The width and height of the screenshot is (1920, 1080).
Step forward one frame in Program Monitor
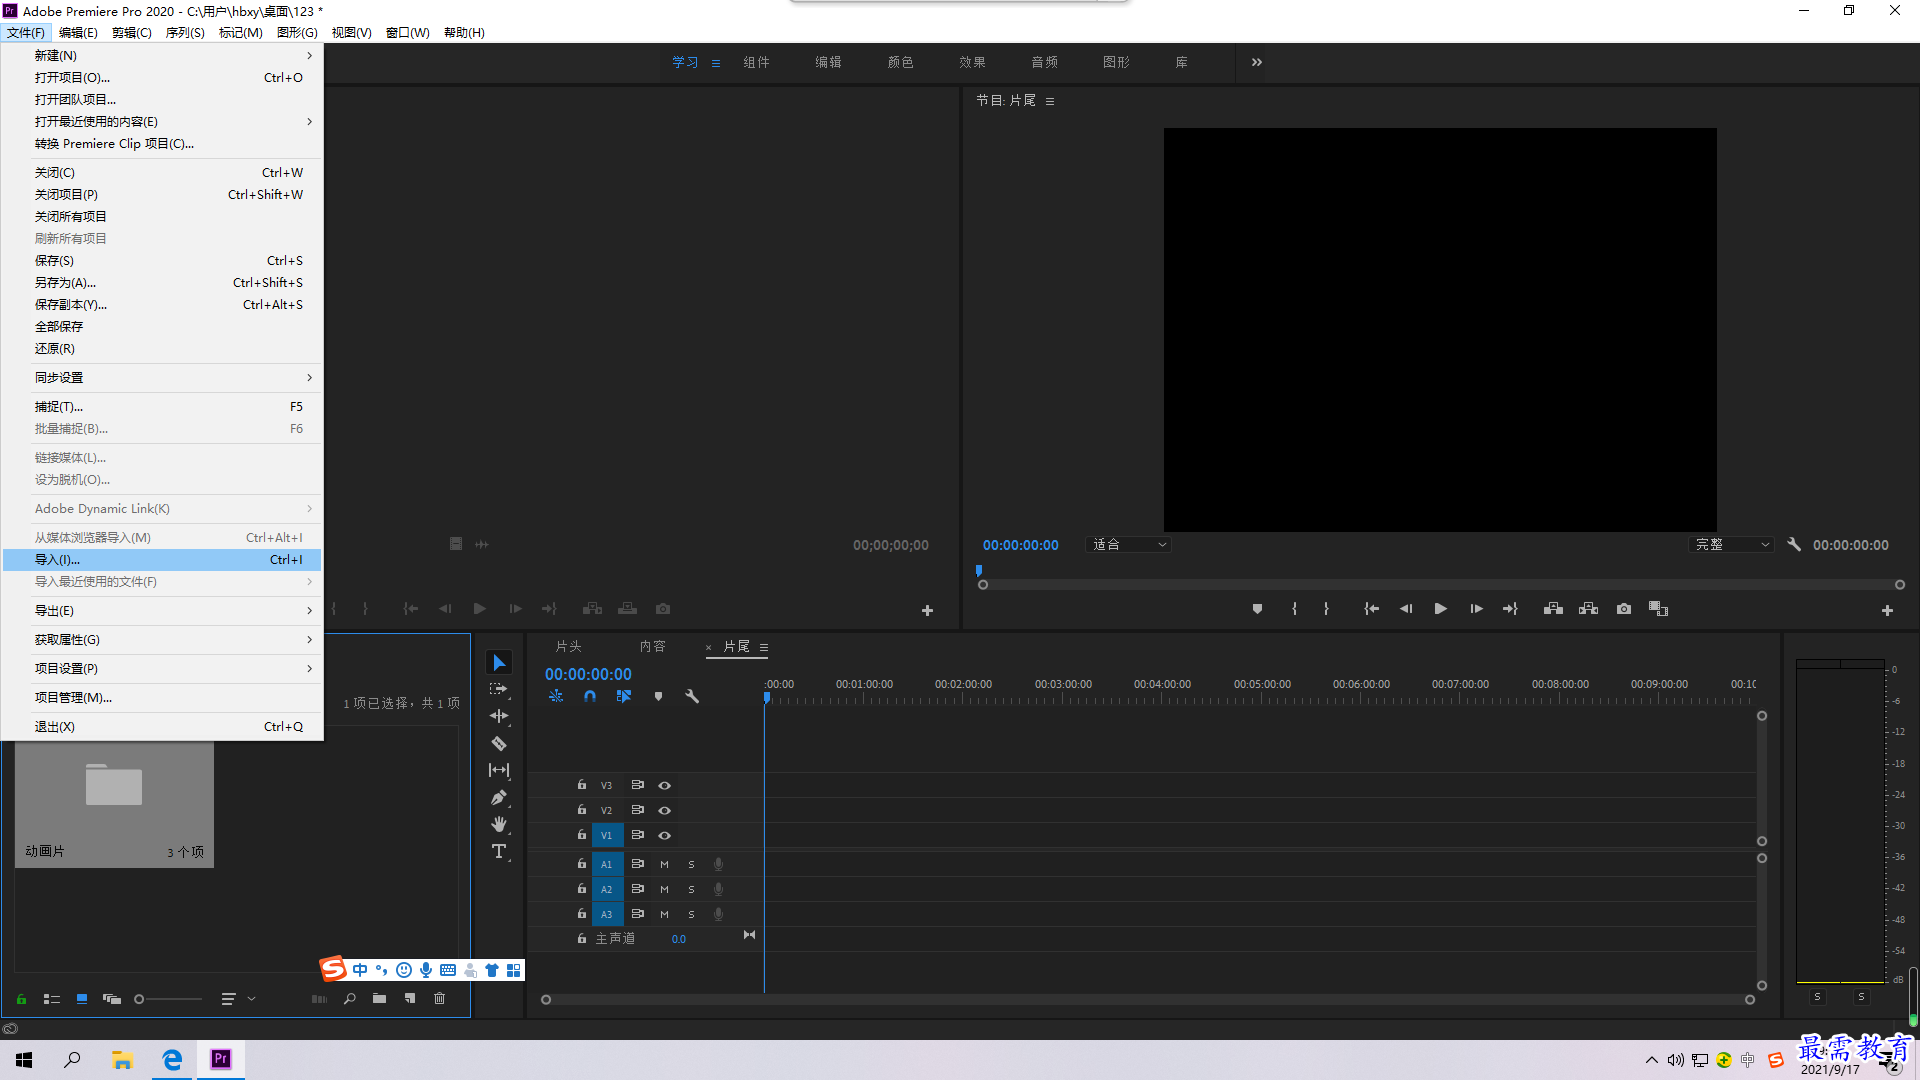click(1476, 609)
